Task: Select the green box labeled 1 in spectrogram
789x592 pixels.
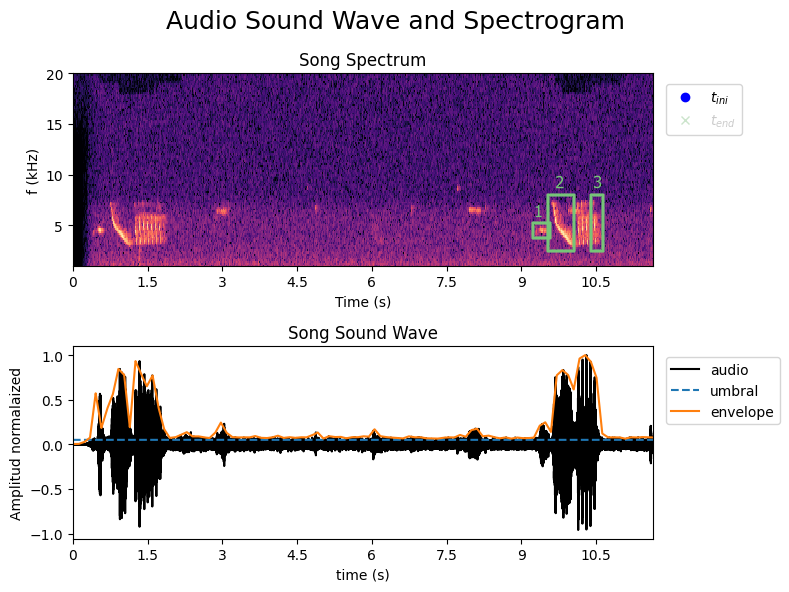Action: point(541,230)
